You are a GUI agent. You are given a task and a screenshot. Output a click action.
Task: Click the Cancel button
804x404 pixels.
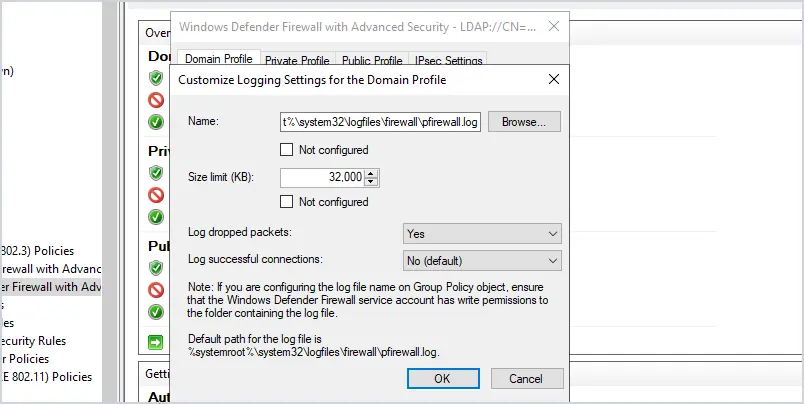(x=527, y=378)
